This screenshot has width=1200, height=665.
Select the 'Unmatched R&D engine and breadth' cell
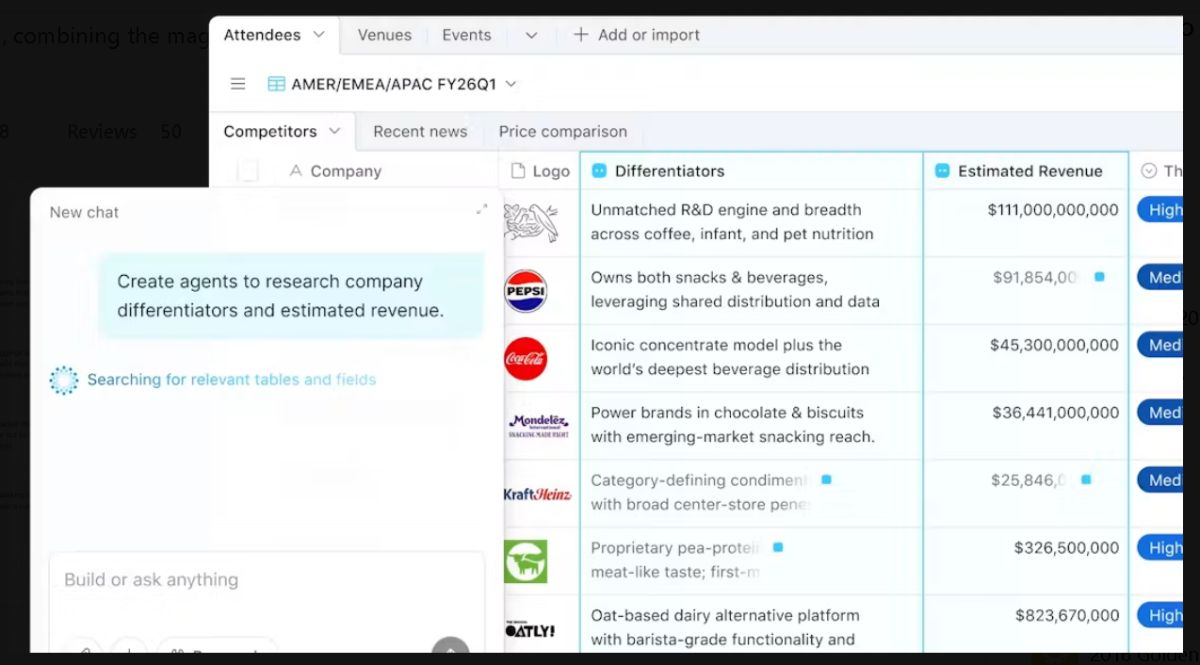[752, 222]
